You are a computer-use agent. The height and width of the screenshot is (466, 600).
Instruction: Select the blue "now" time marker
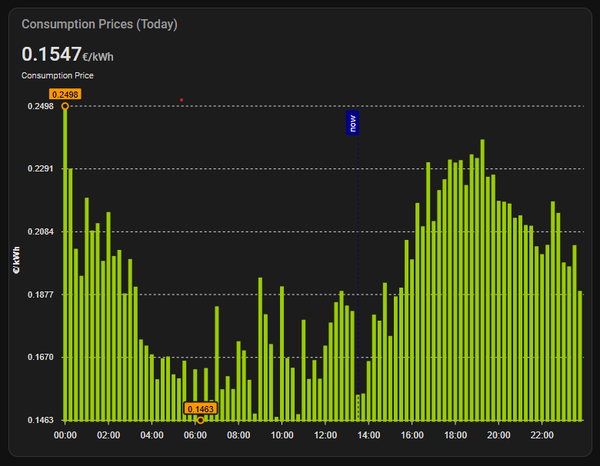(352, 122)
